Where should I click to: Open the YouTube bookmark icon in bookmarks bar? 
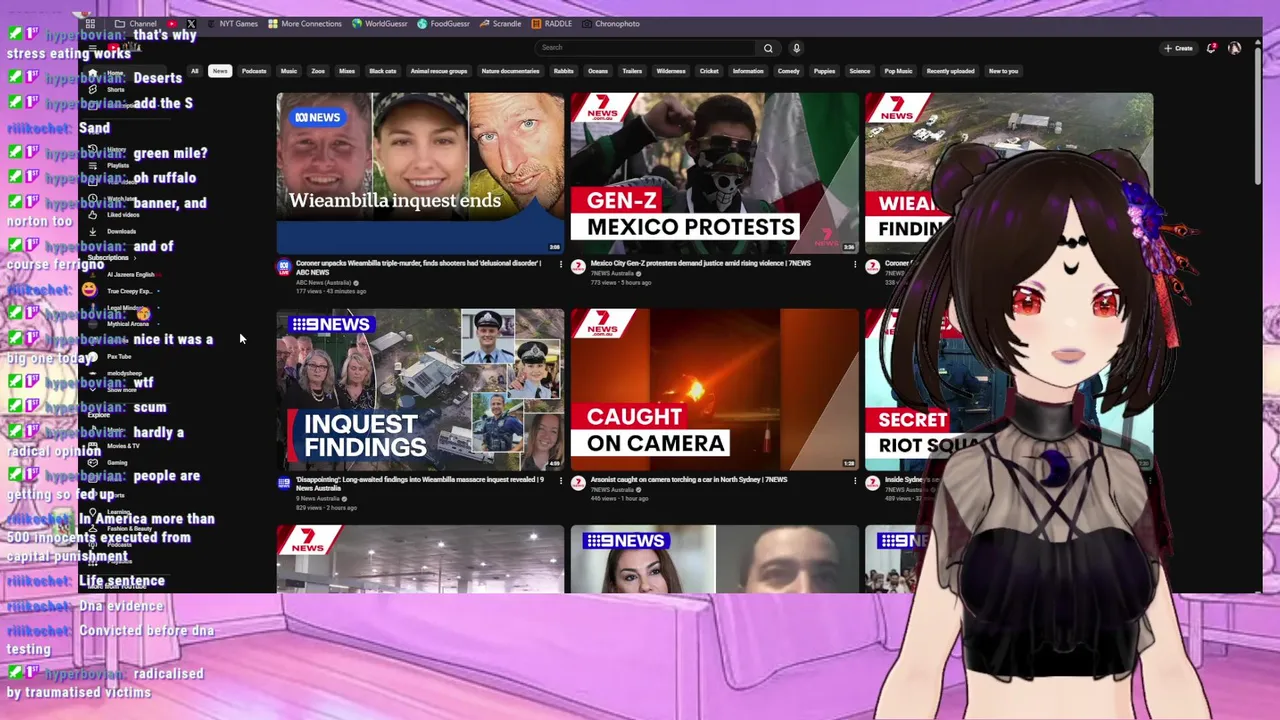click(x=173, y=23)
